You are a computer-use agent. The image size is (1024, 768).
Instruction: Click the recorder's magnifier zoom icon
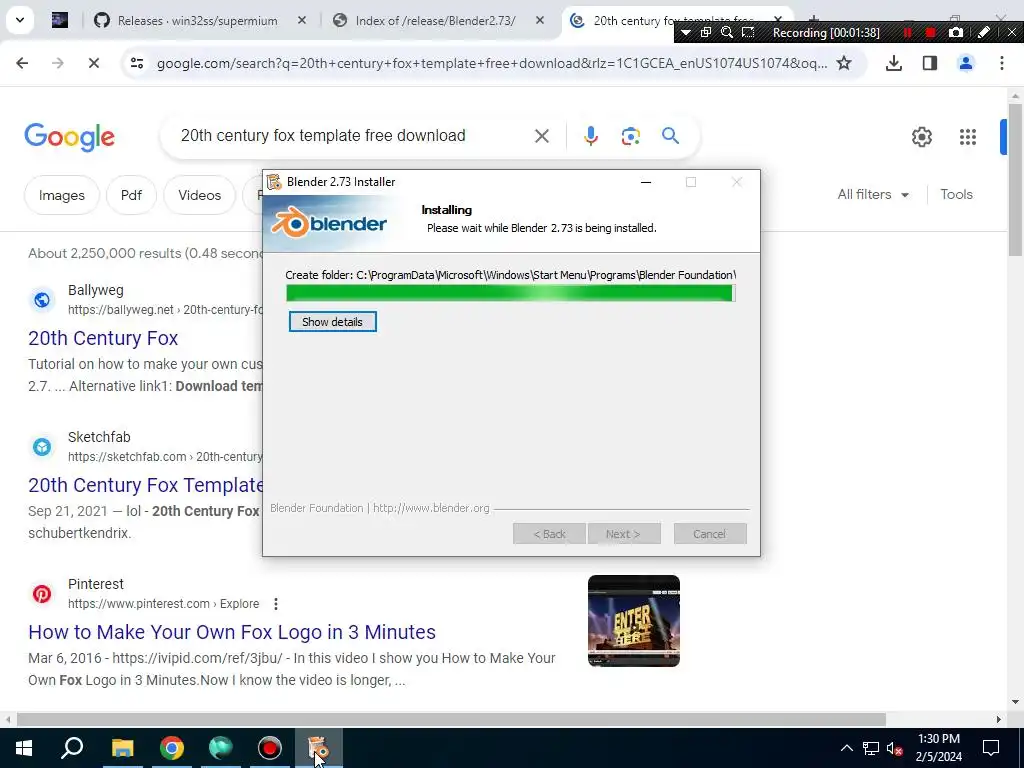point(727,33)
